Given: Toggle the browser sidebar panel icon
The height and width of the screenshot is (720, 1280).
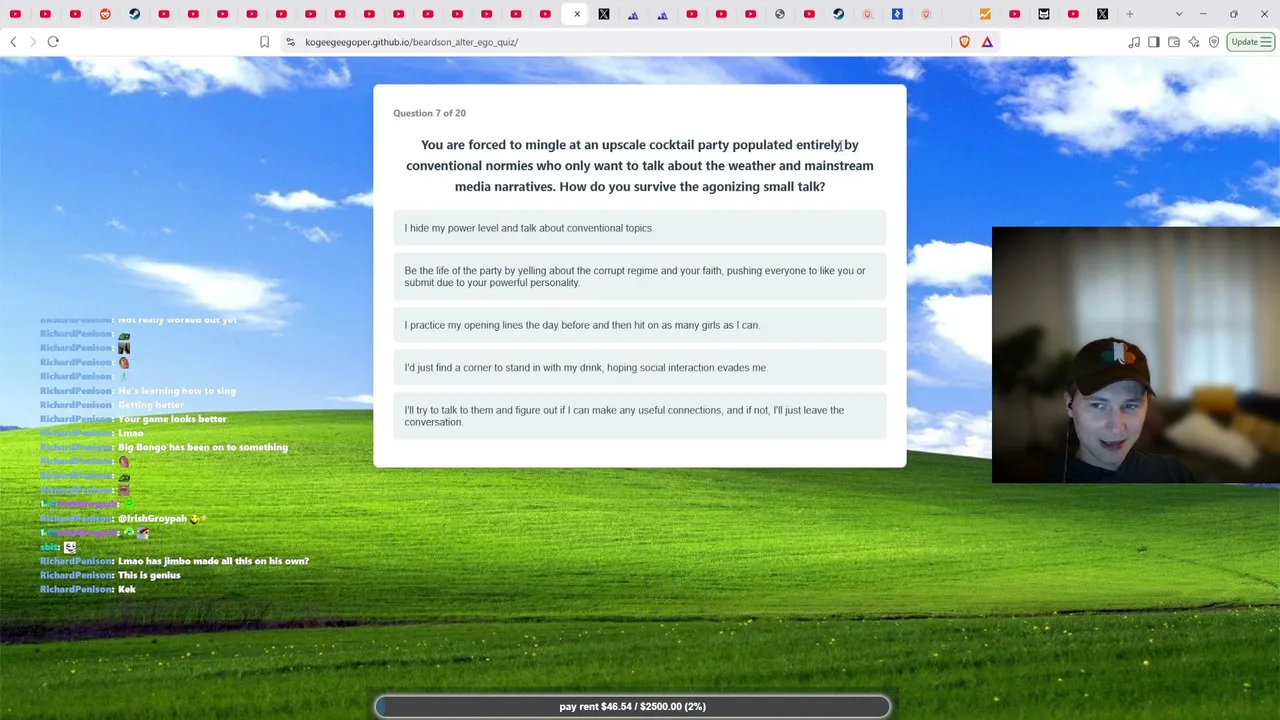Looking at the screenshot, I should click(x=1154, y=42).
